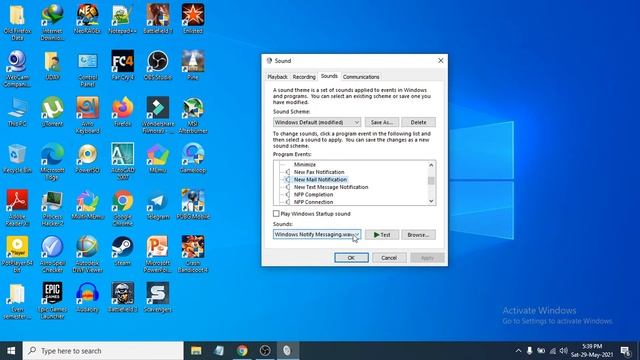The width and height of the screenshot is (640, 360).
Task: Select the Scavengers desktop icon
Action: (158, 298)
